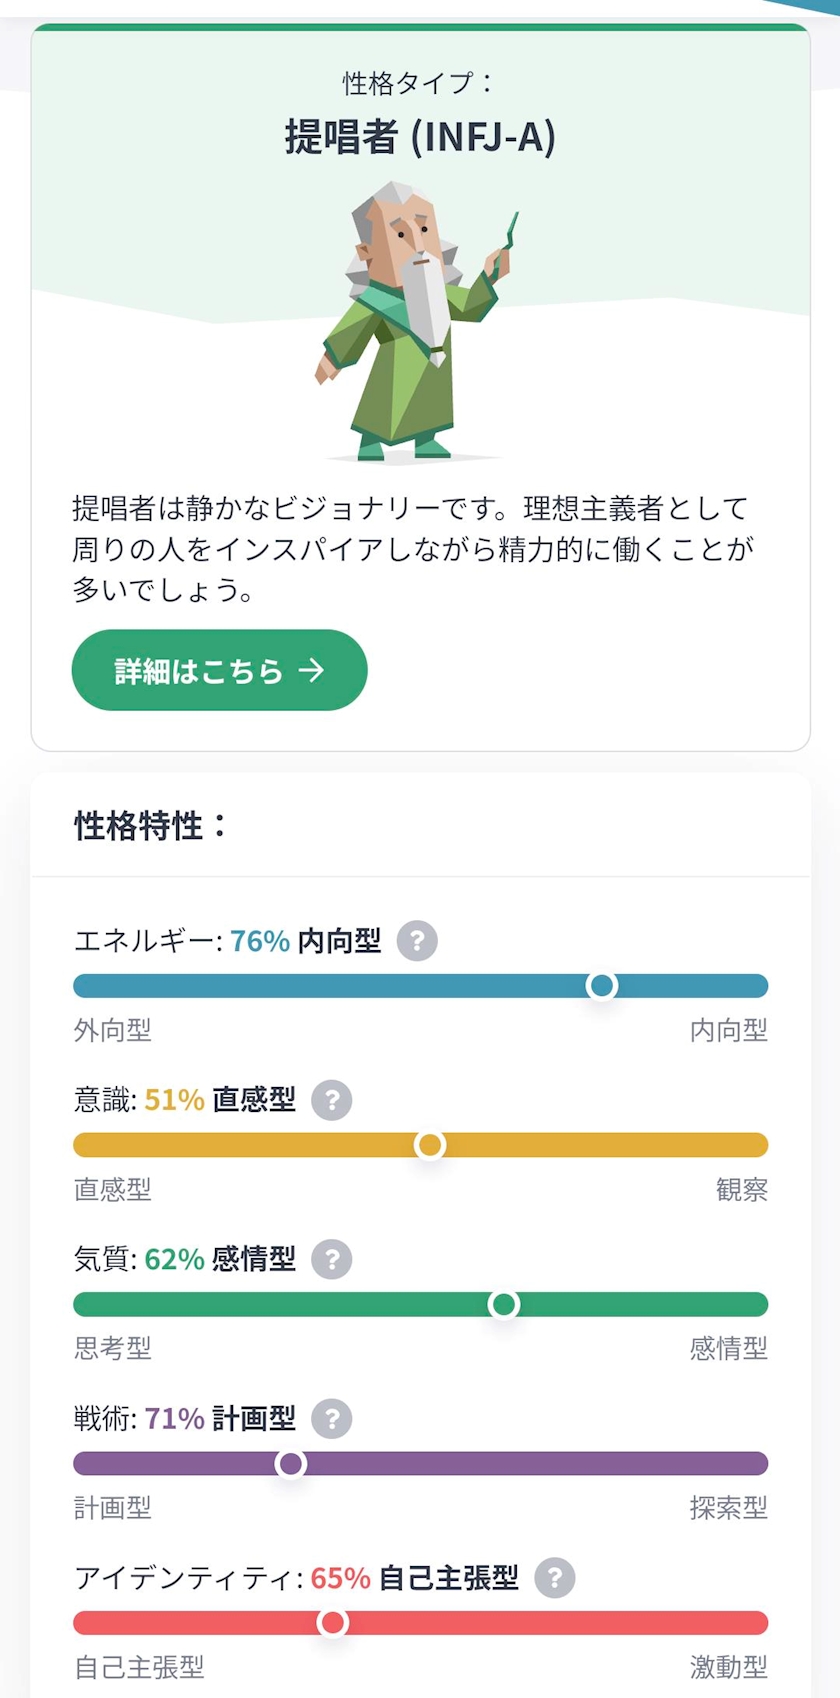Viewport: 840px width, 1698px height.
Task: Click the arrow icon in 詳細はこちら button
Action: [x=312, y=670]
